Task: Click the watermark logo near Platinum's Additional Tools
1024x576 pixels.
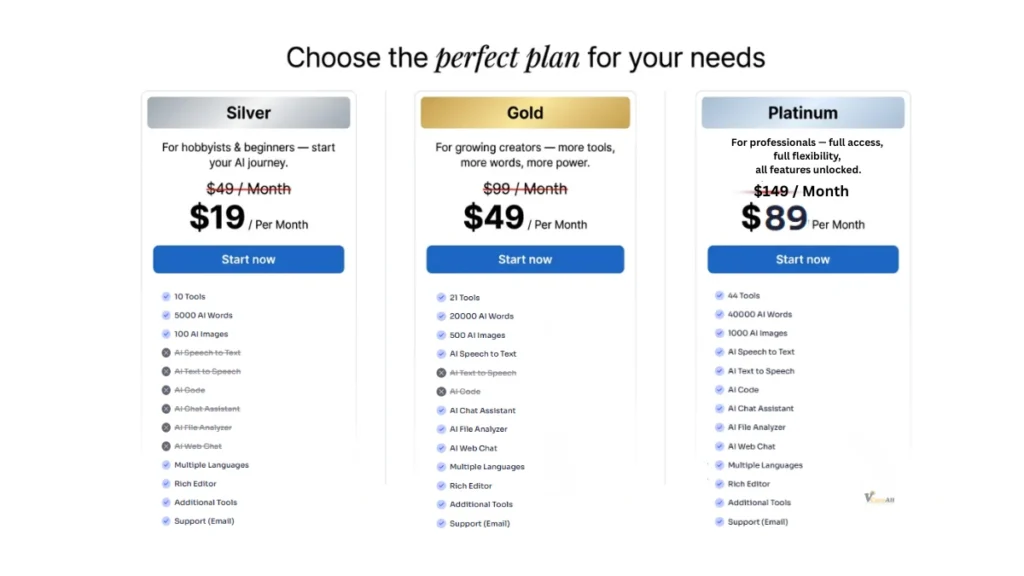Action: 878,497
